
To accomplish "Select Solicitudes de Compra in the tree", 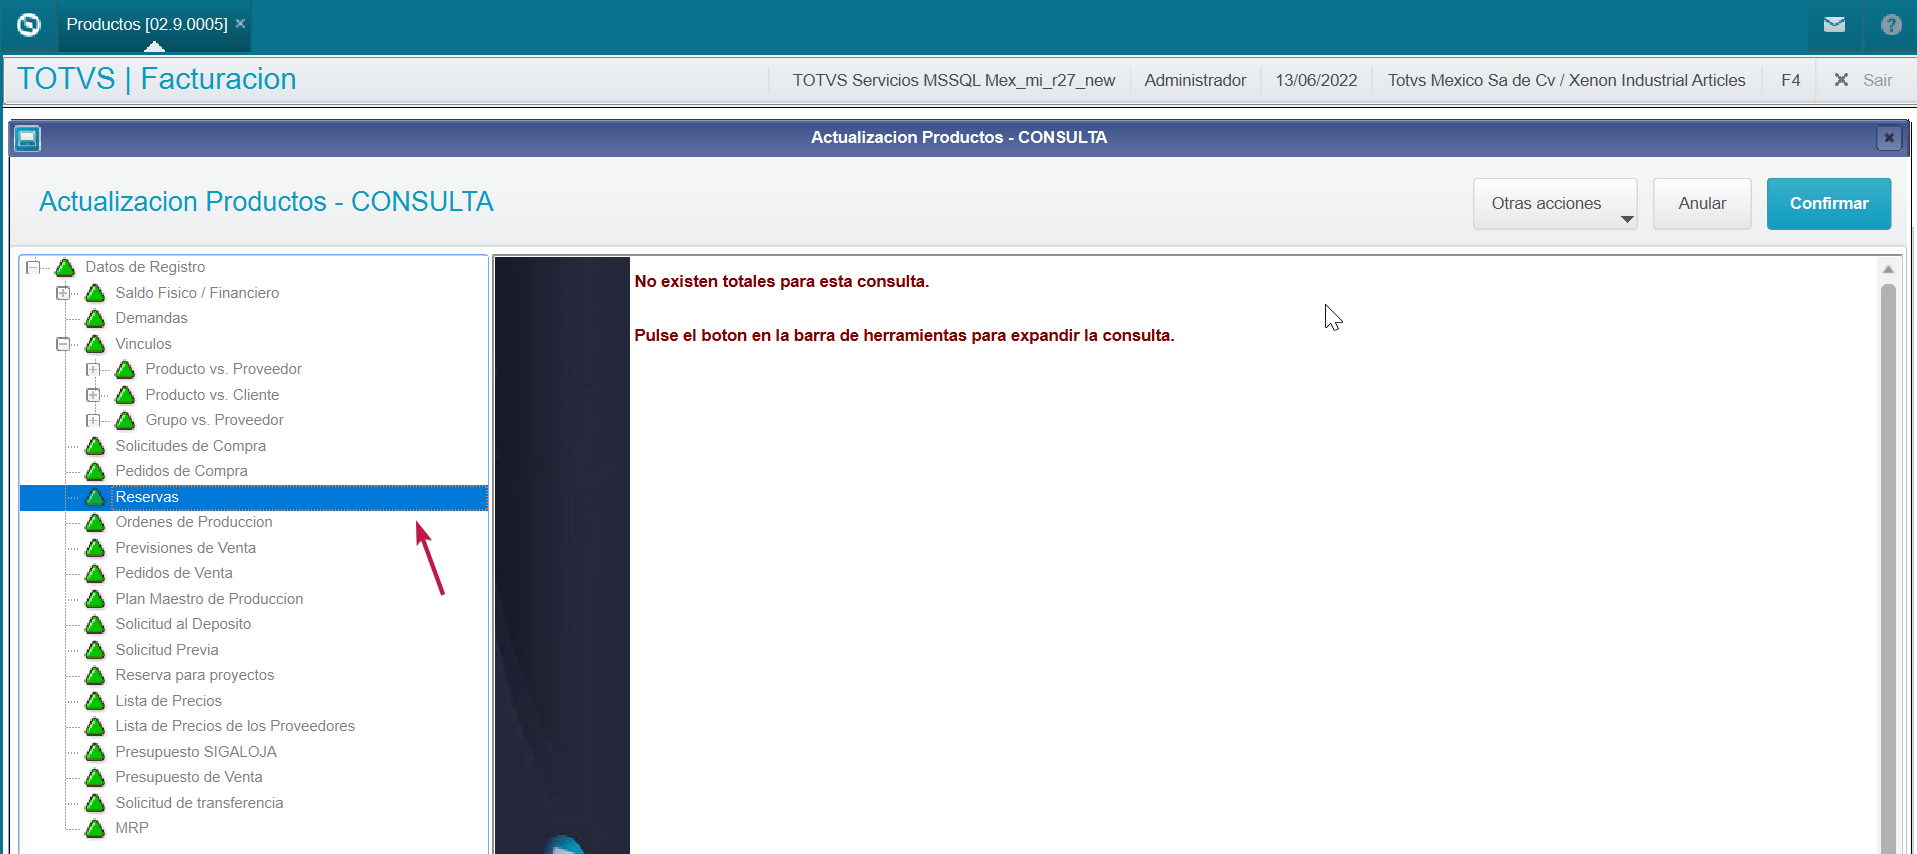I will pos(190,446).
